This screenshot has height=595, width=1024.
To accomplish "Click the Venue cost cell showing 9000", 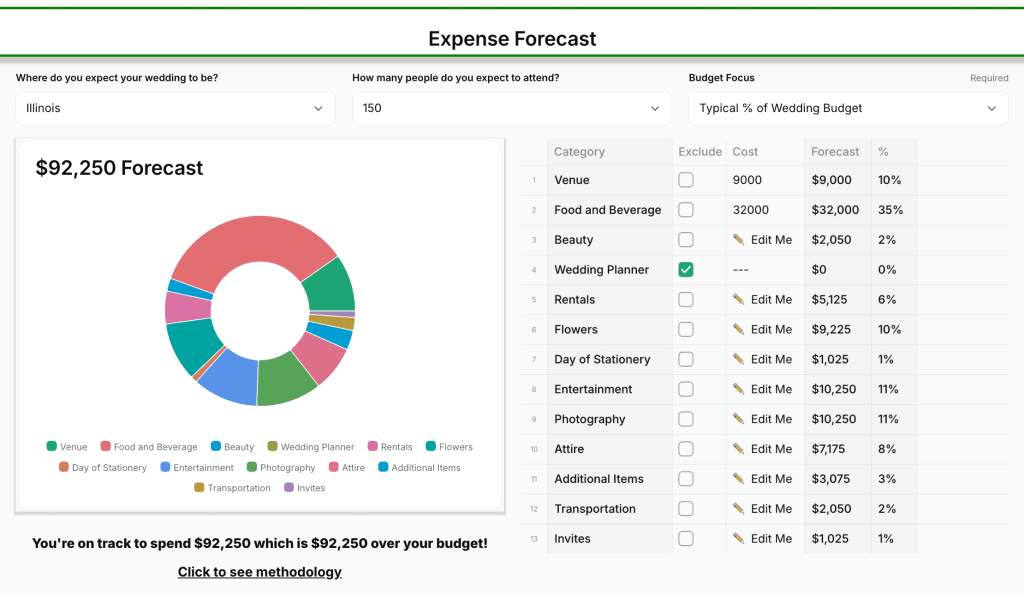I will point(765,180).
